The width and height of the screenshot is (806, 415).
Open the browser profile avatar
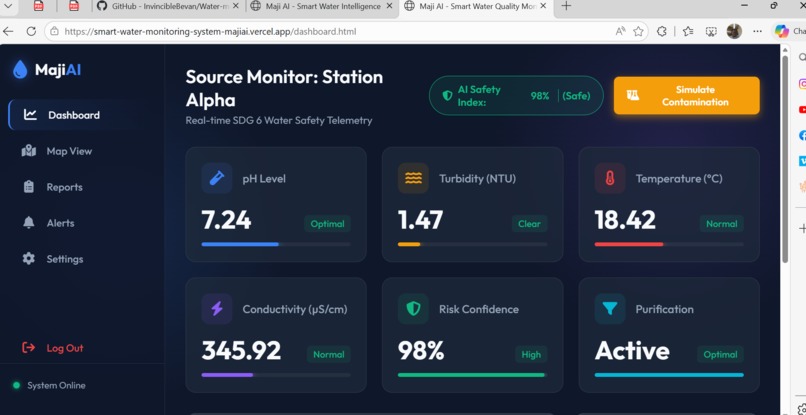(734, 31)
